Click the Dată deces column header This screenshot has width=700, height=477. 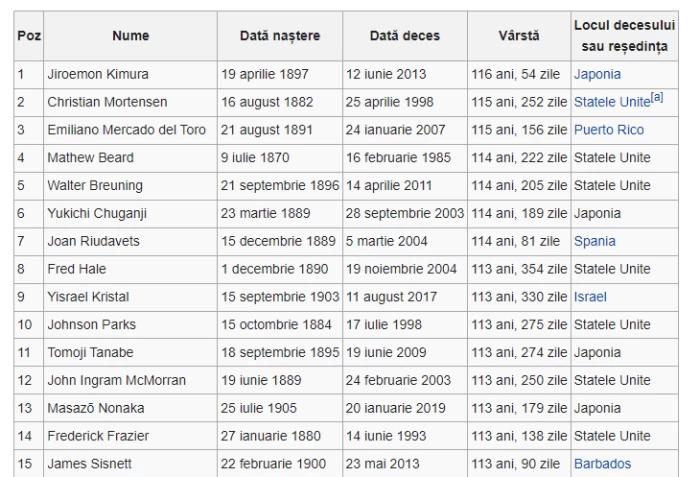pyautogui.click(x=405, y=36)
